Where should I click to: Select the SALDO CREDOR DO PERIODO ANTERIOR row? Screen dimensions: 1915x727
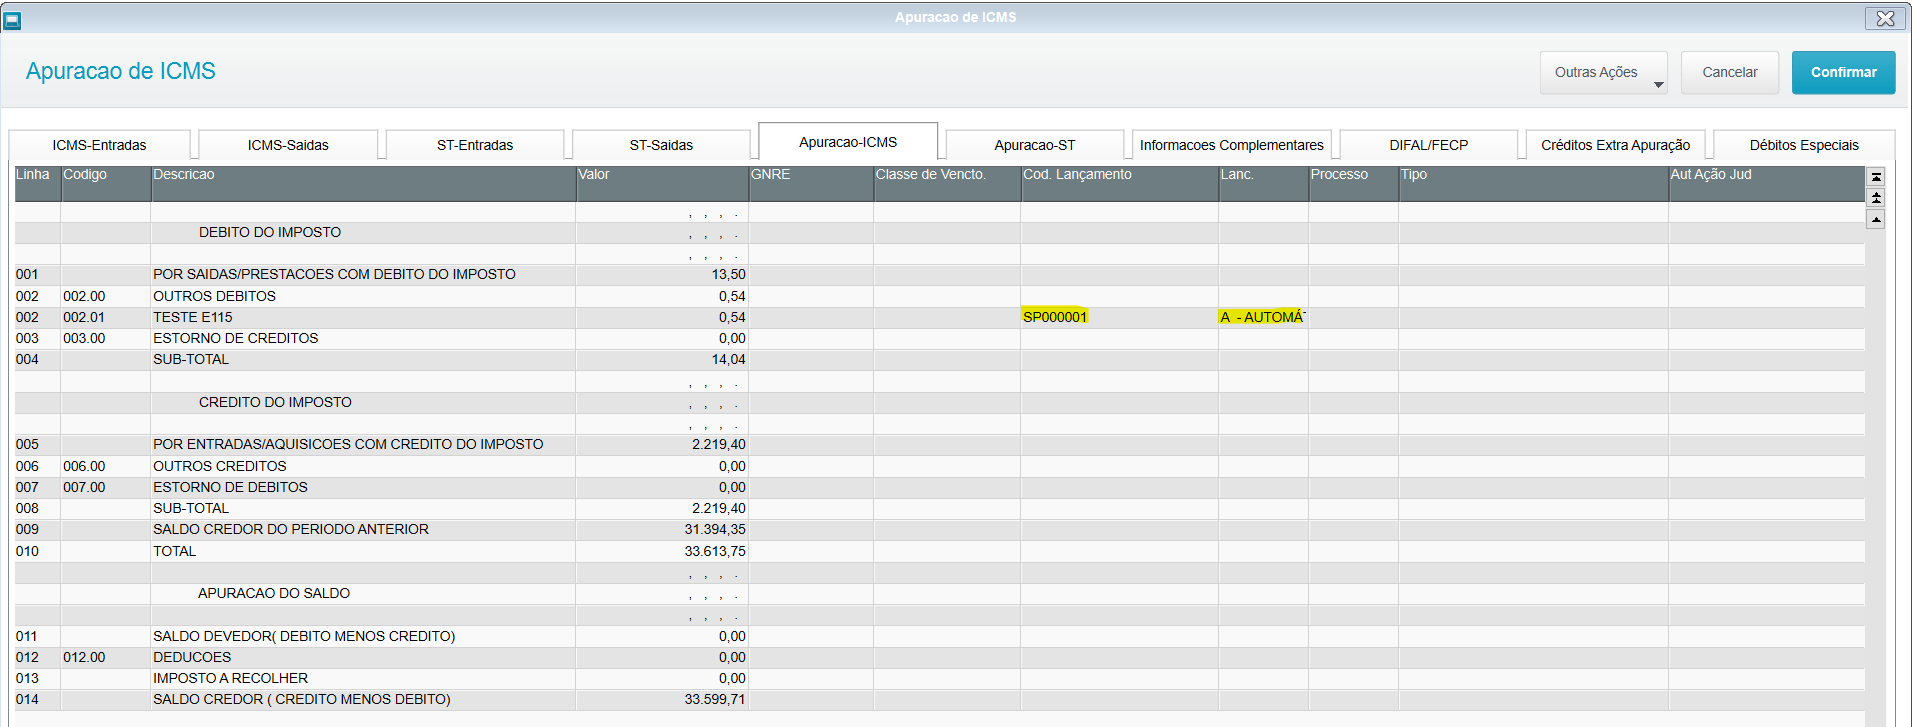tap(939, 529)
